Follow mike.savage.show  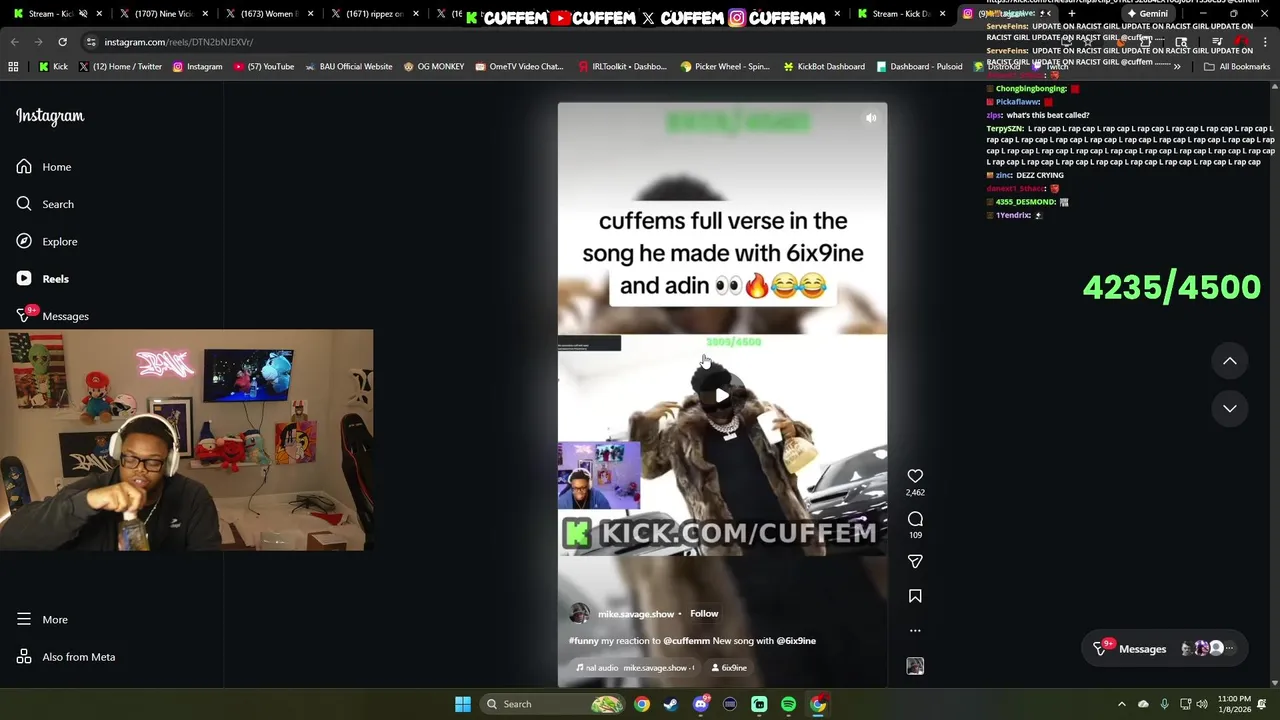coord(704,614)
